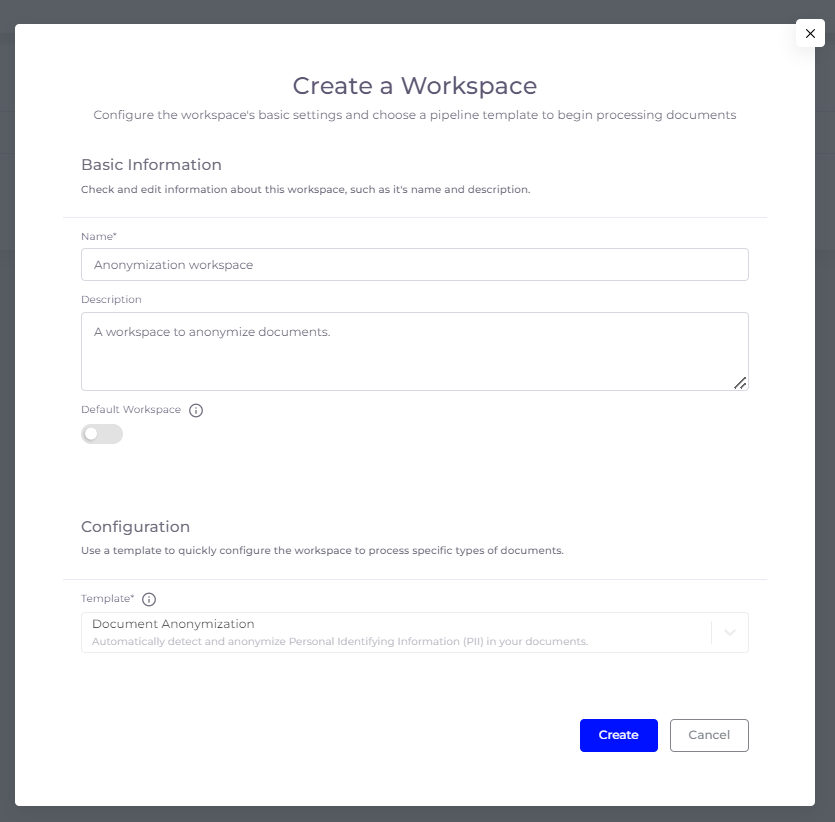Viewport: 835px width, 822px height.
Task: Cancel creating the workspace
Action: [x=709, y=735]
